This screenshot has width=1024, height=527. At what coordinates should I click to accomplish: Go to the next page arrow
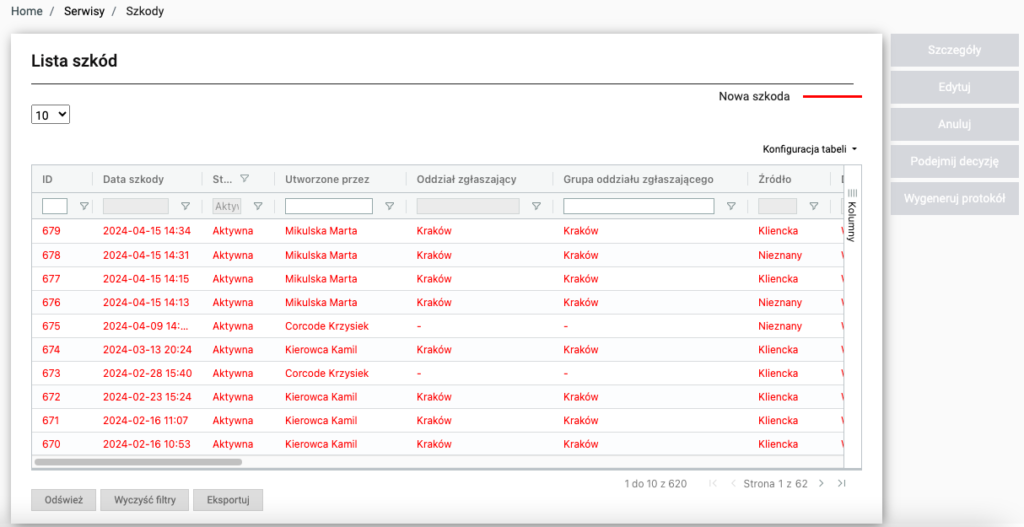click(x=821, y=484)
